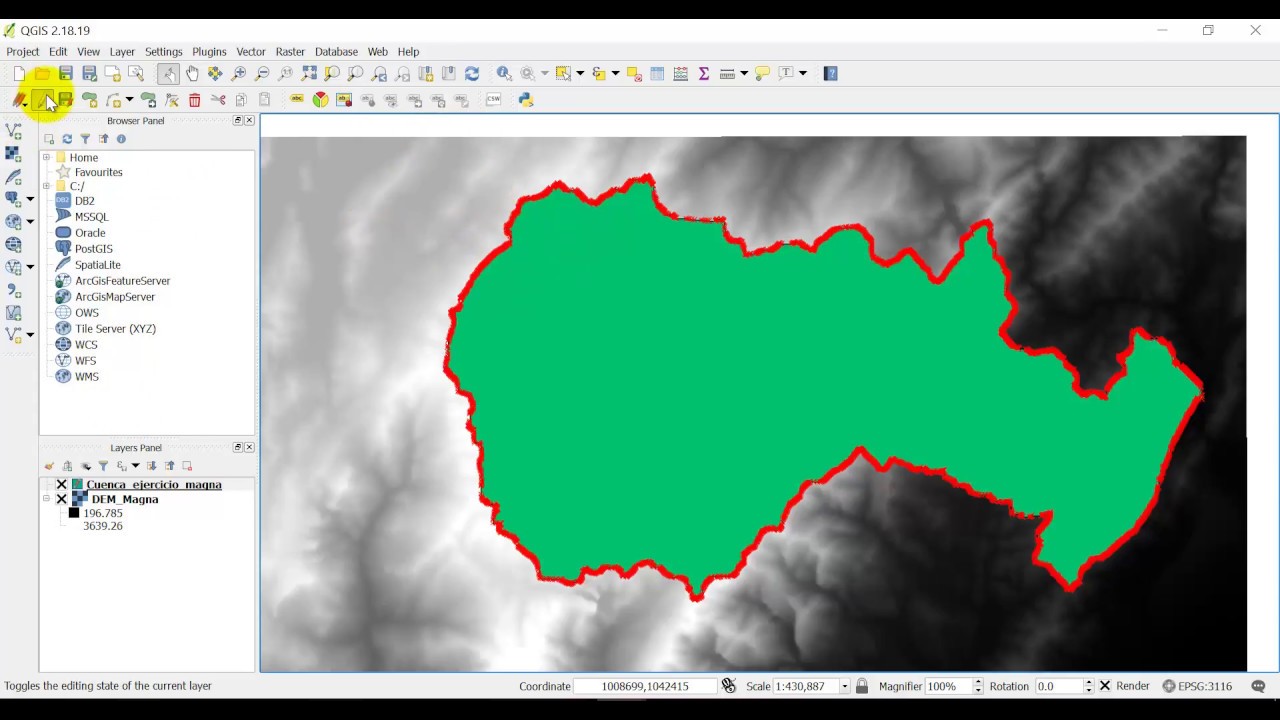
Task: Toggle the Render checkbox in status bar
Action: pyautogui.click(x=1105, y=686)
